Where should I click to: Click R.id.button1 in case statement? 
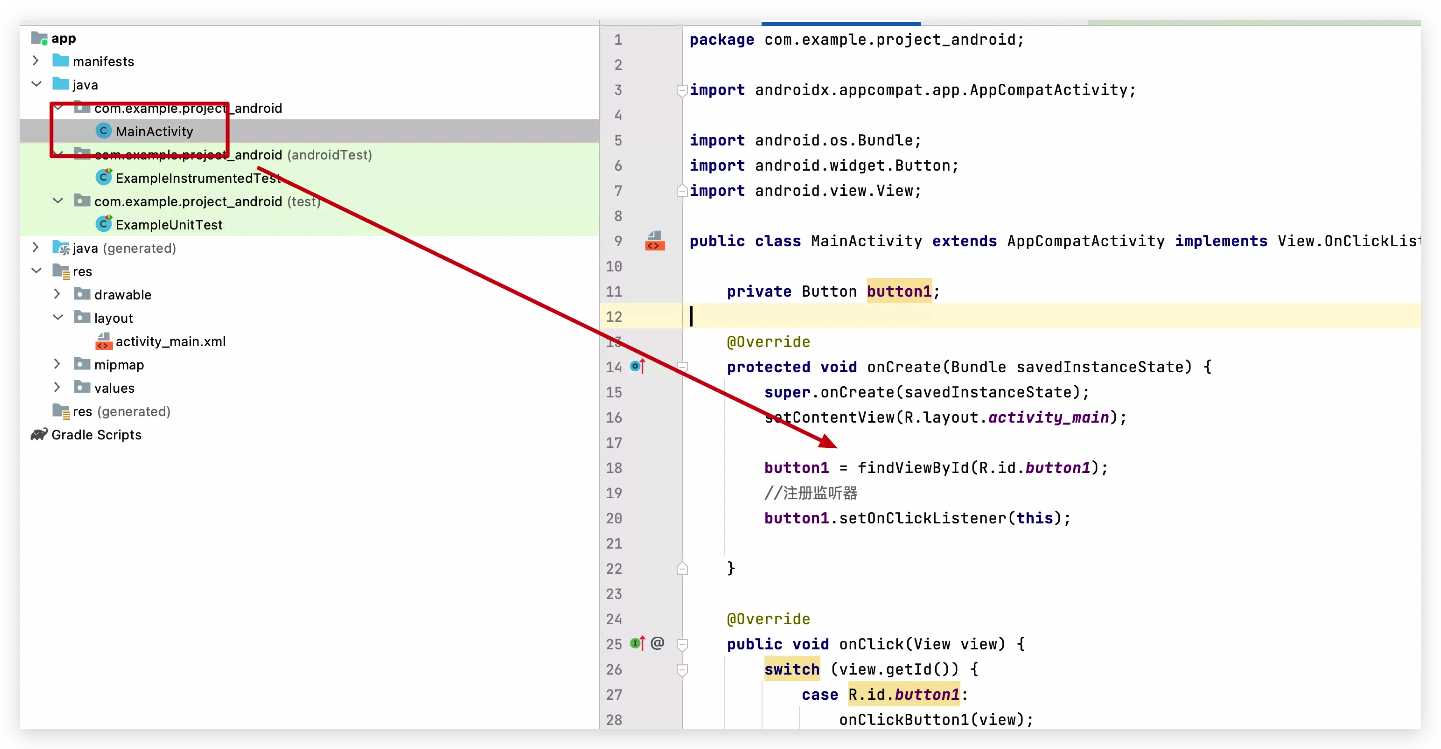(x=904, y=695)
